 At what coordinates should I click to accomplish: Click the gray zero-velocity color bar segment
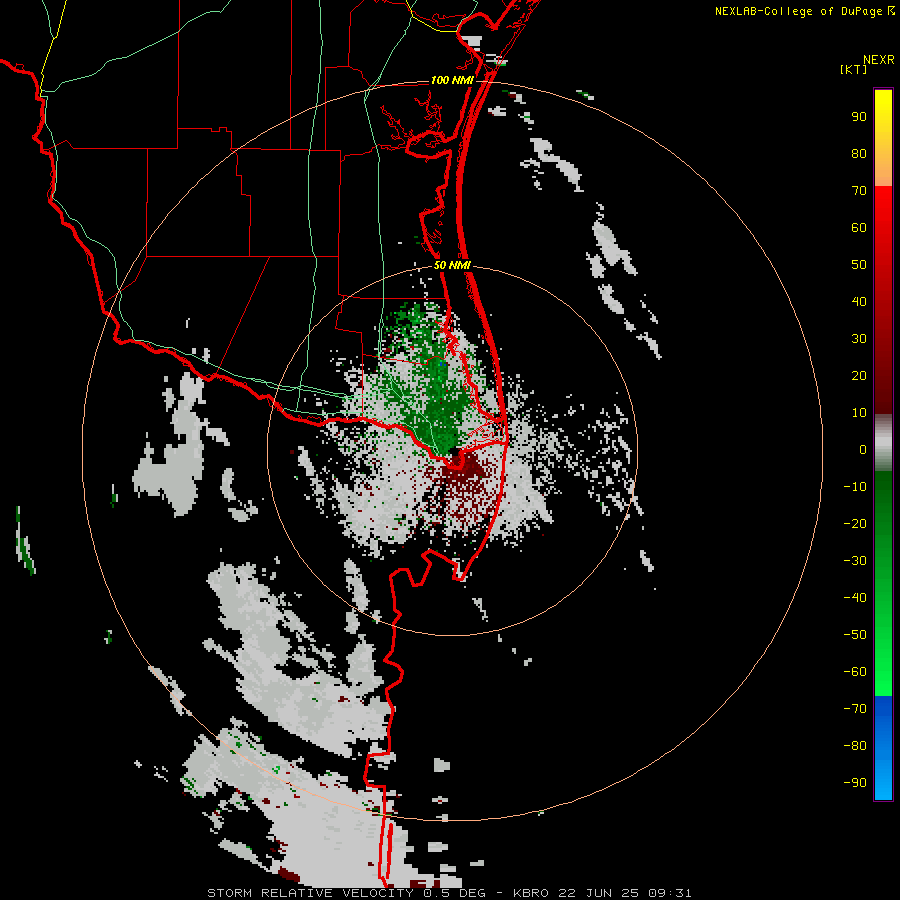click(x=883, y=443)
